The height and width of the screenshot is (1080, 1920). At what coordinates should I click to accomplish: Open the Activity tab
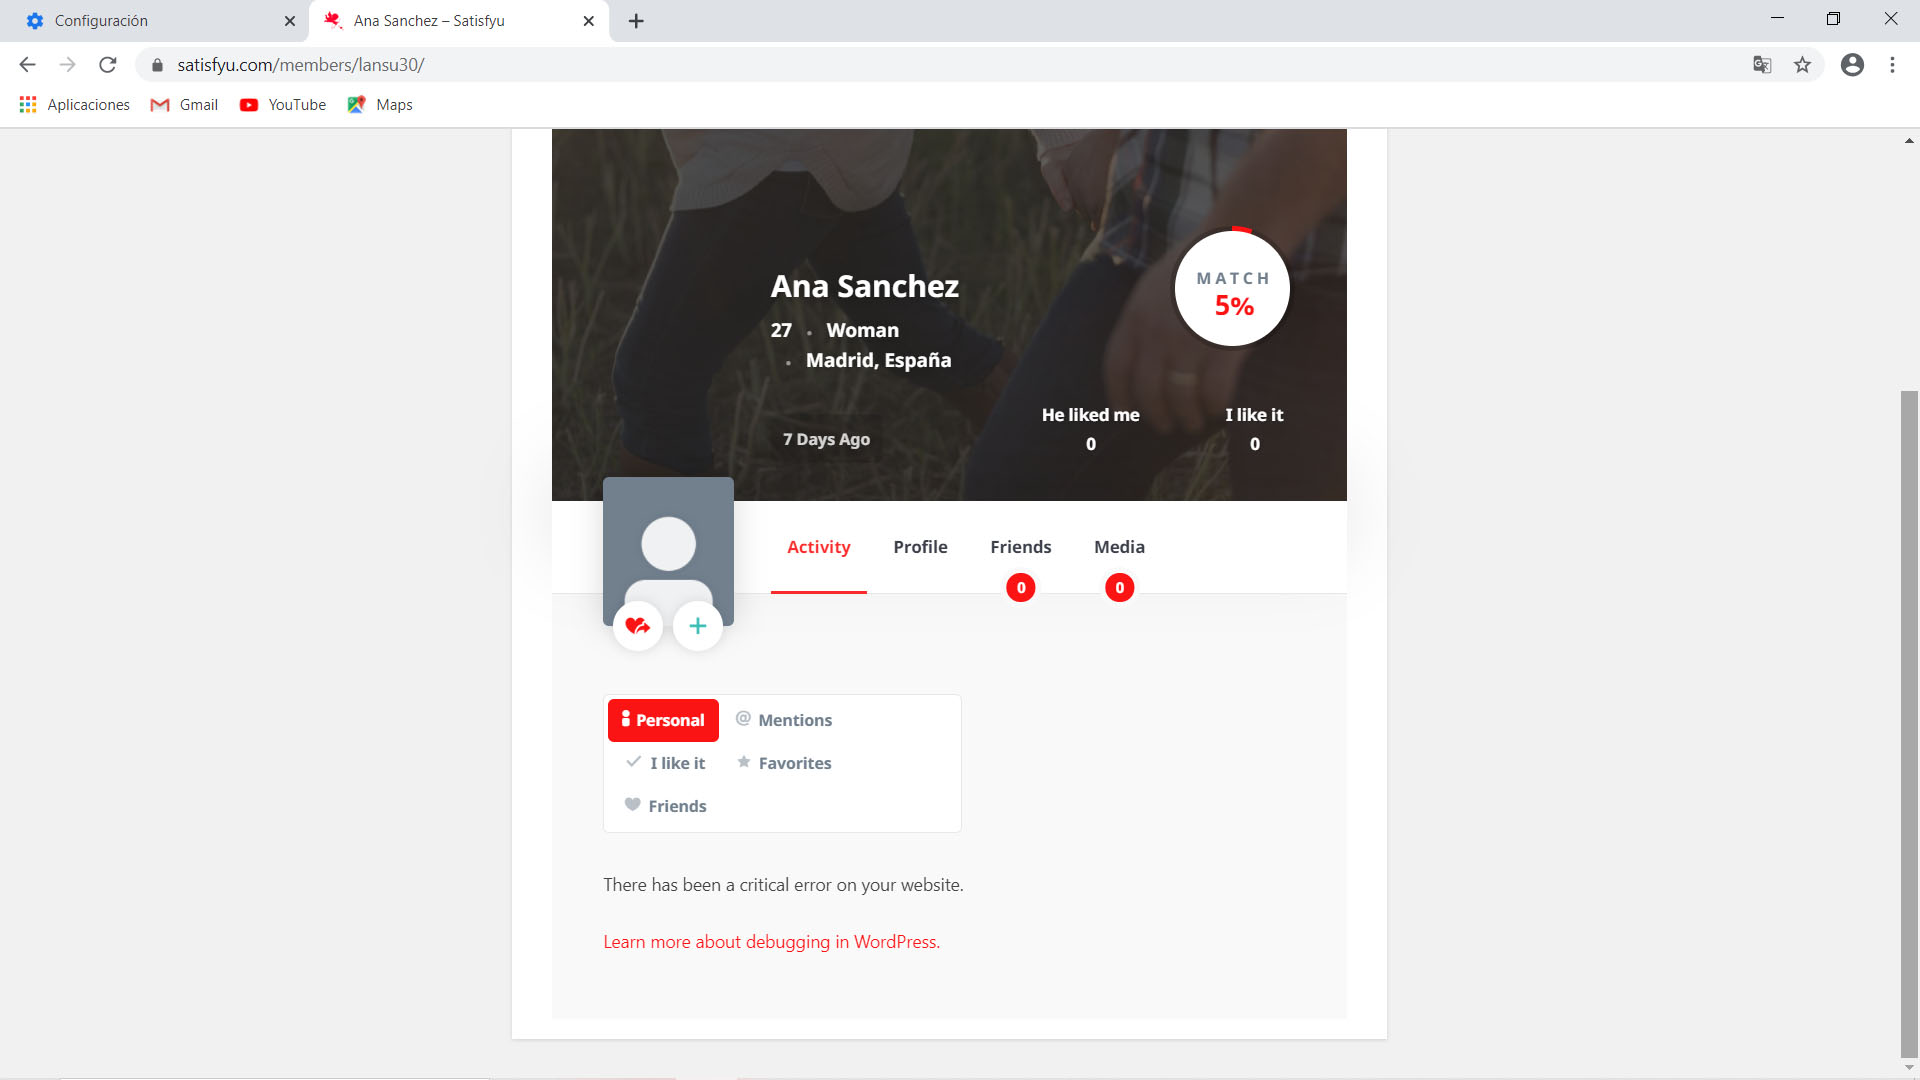pyautogui.click(x=819, y=547)
